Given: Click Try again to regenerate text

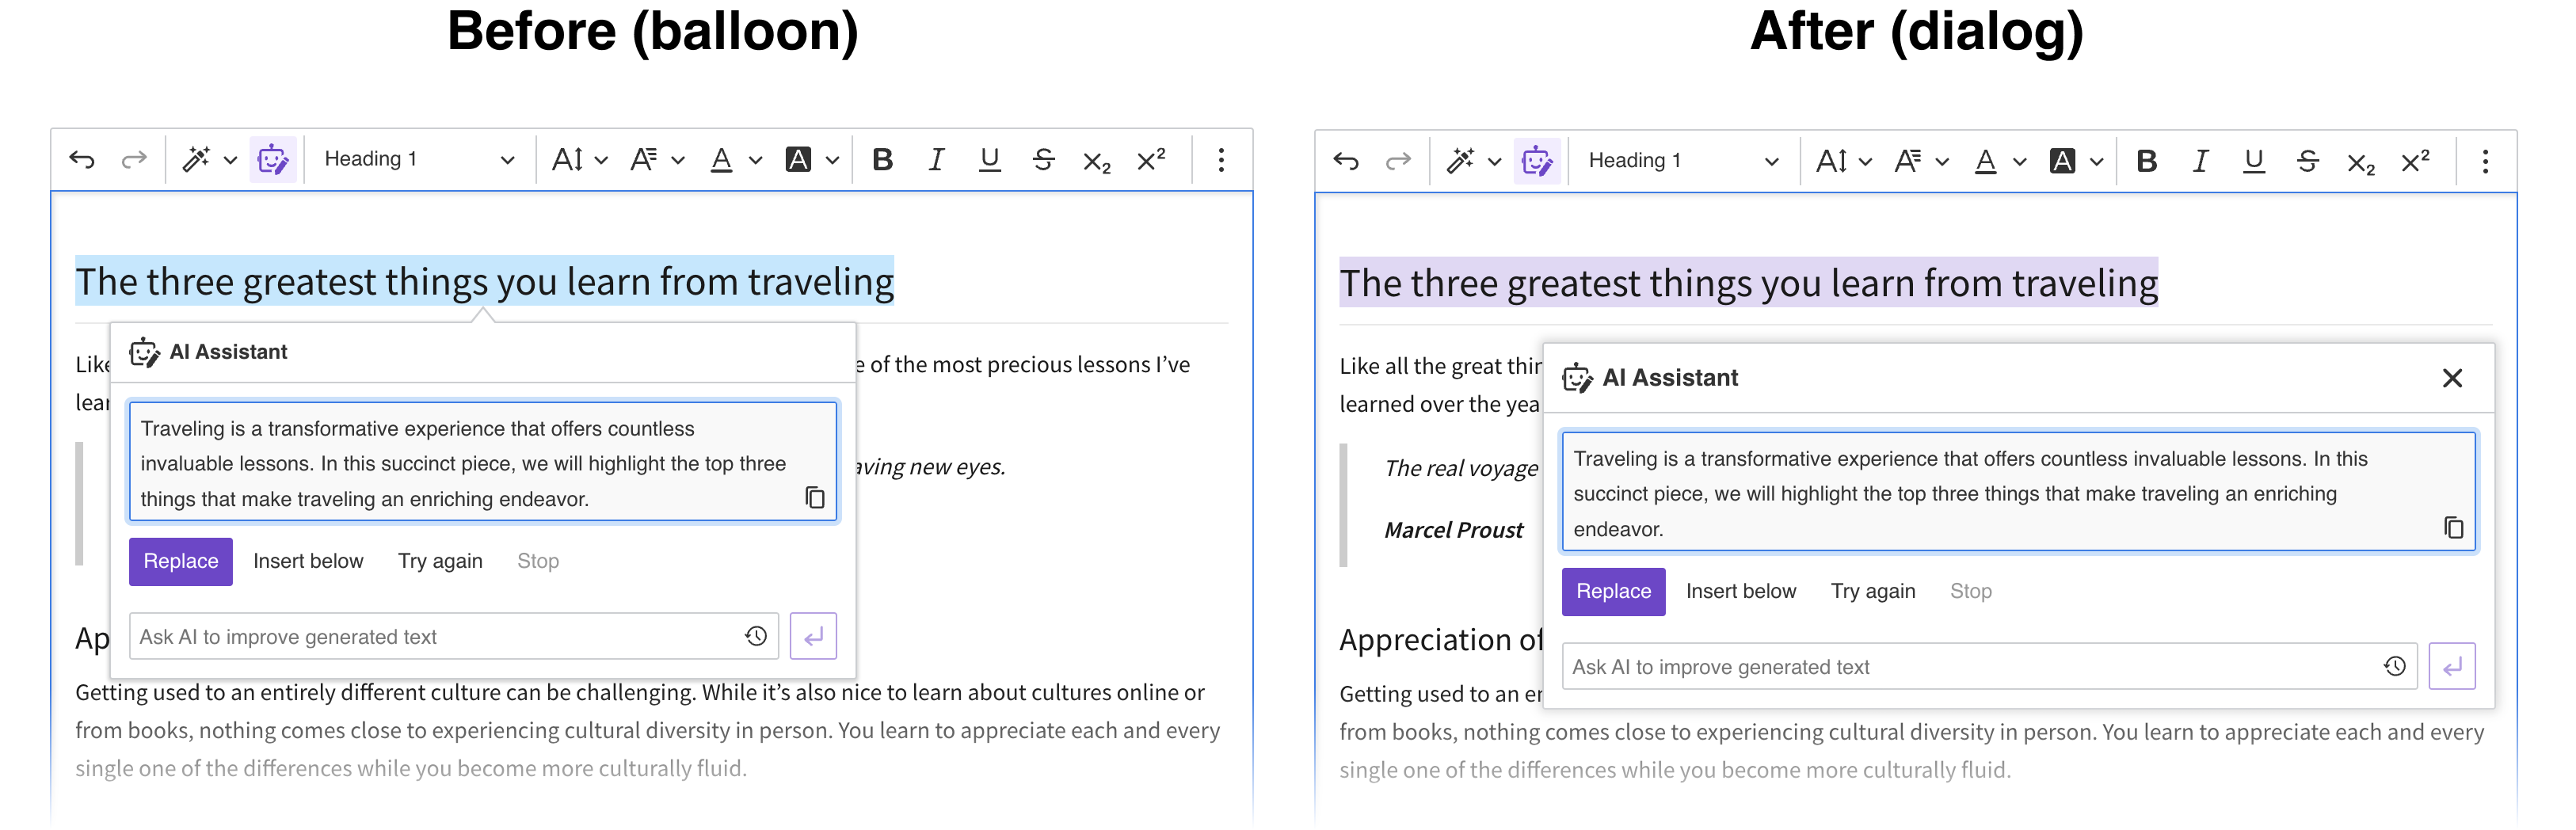Looking at the screenshot, I should [x=440, y=561].
